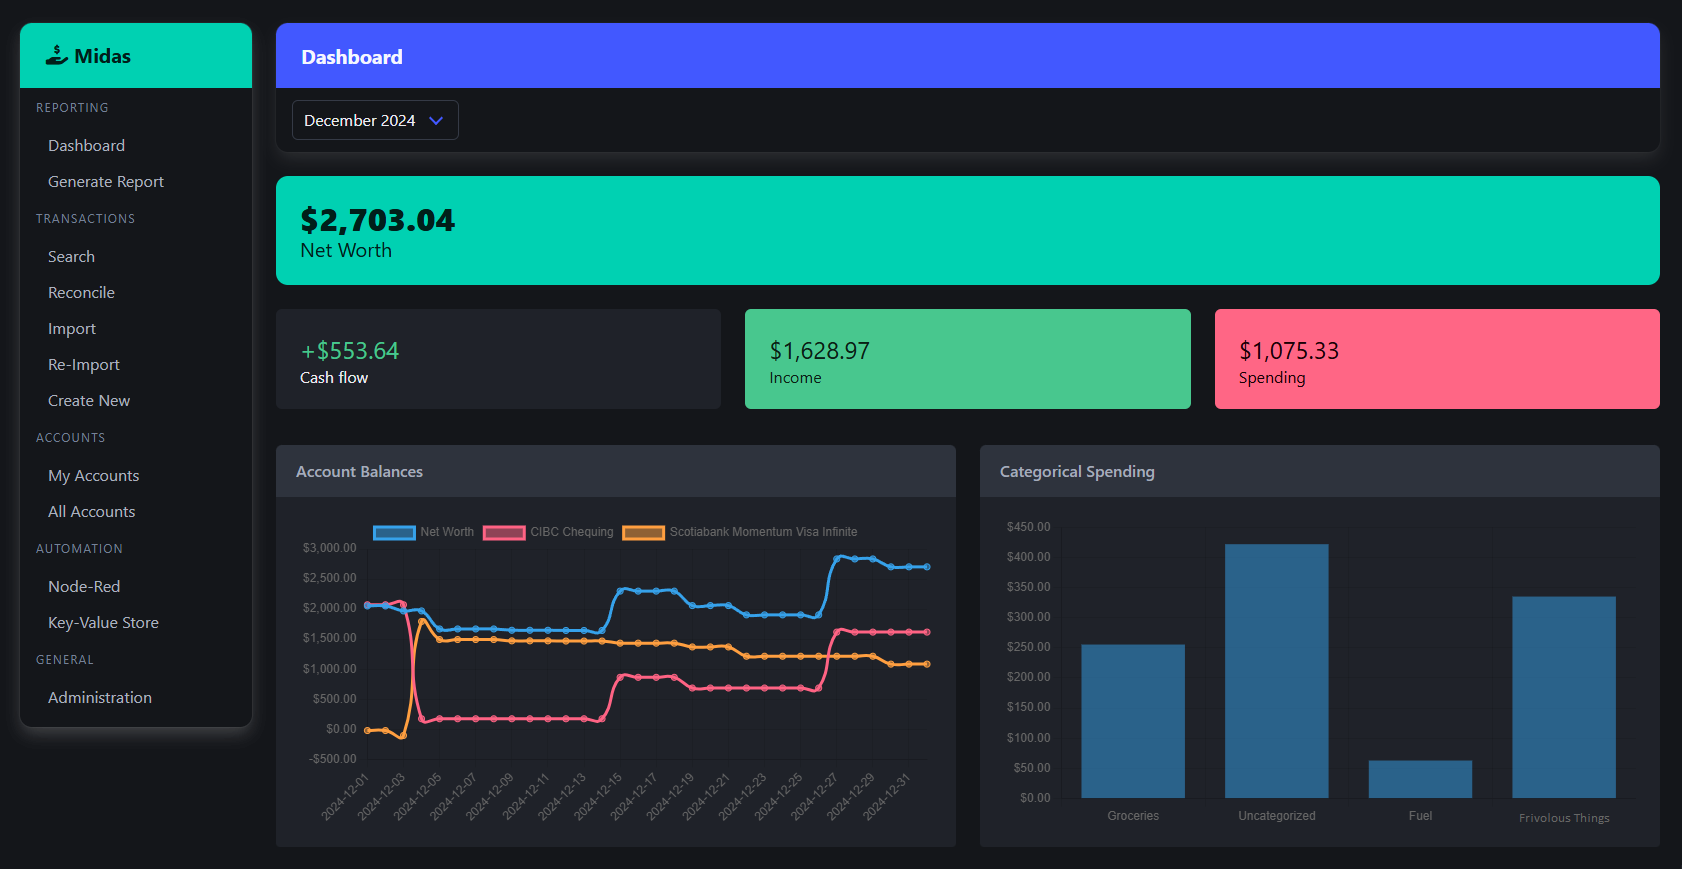Click the $2,703.04 Net Worth value
Viewport: 1682px width, 869px height.
(x=377, y=220)
